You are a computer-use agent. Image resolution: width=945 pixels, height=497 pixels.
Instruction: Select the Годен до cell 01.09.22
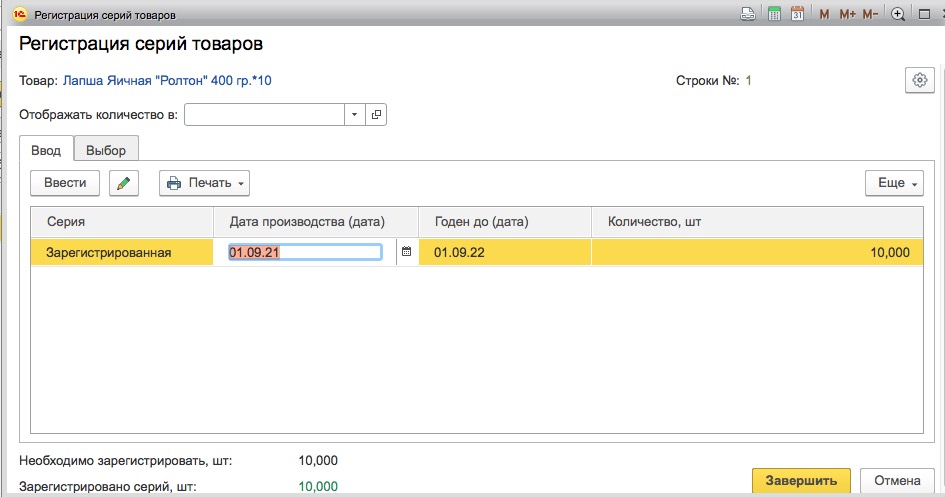[505, 252]
